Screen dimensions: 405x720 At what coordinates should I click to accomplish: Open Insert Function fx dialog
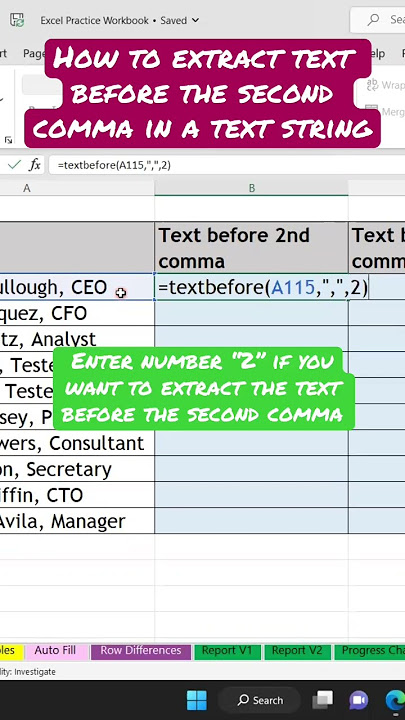[35, 165]
